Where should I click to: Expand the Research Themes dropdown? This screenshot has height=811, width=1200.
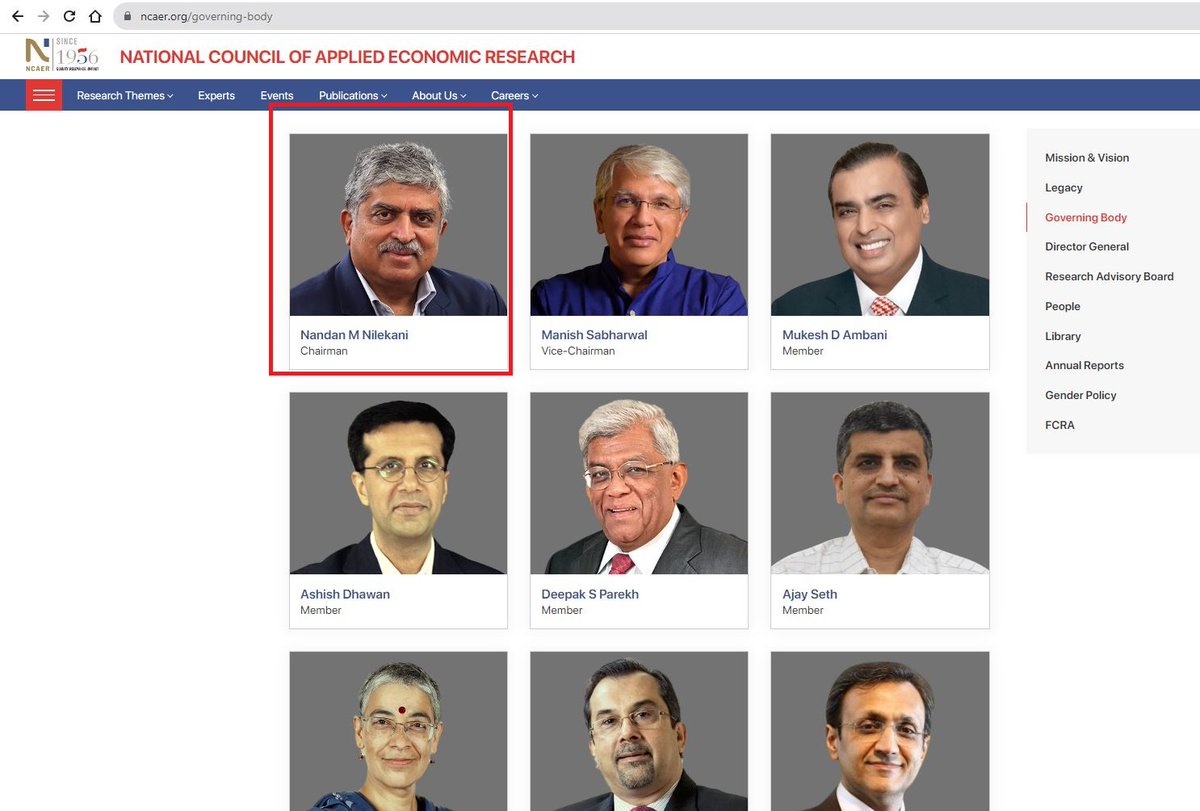pyautogui.click(x=125, y=95)
